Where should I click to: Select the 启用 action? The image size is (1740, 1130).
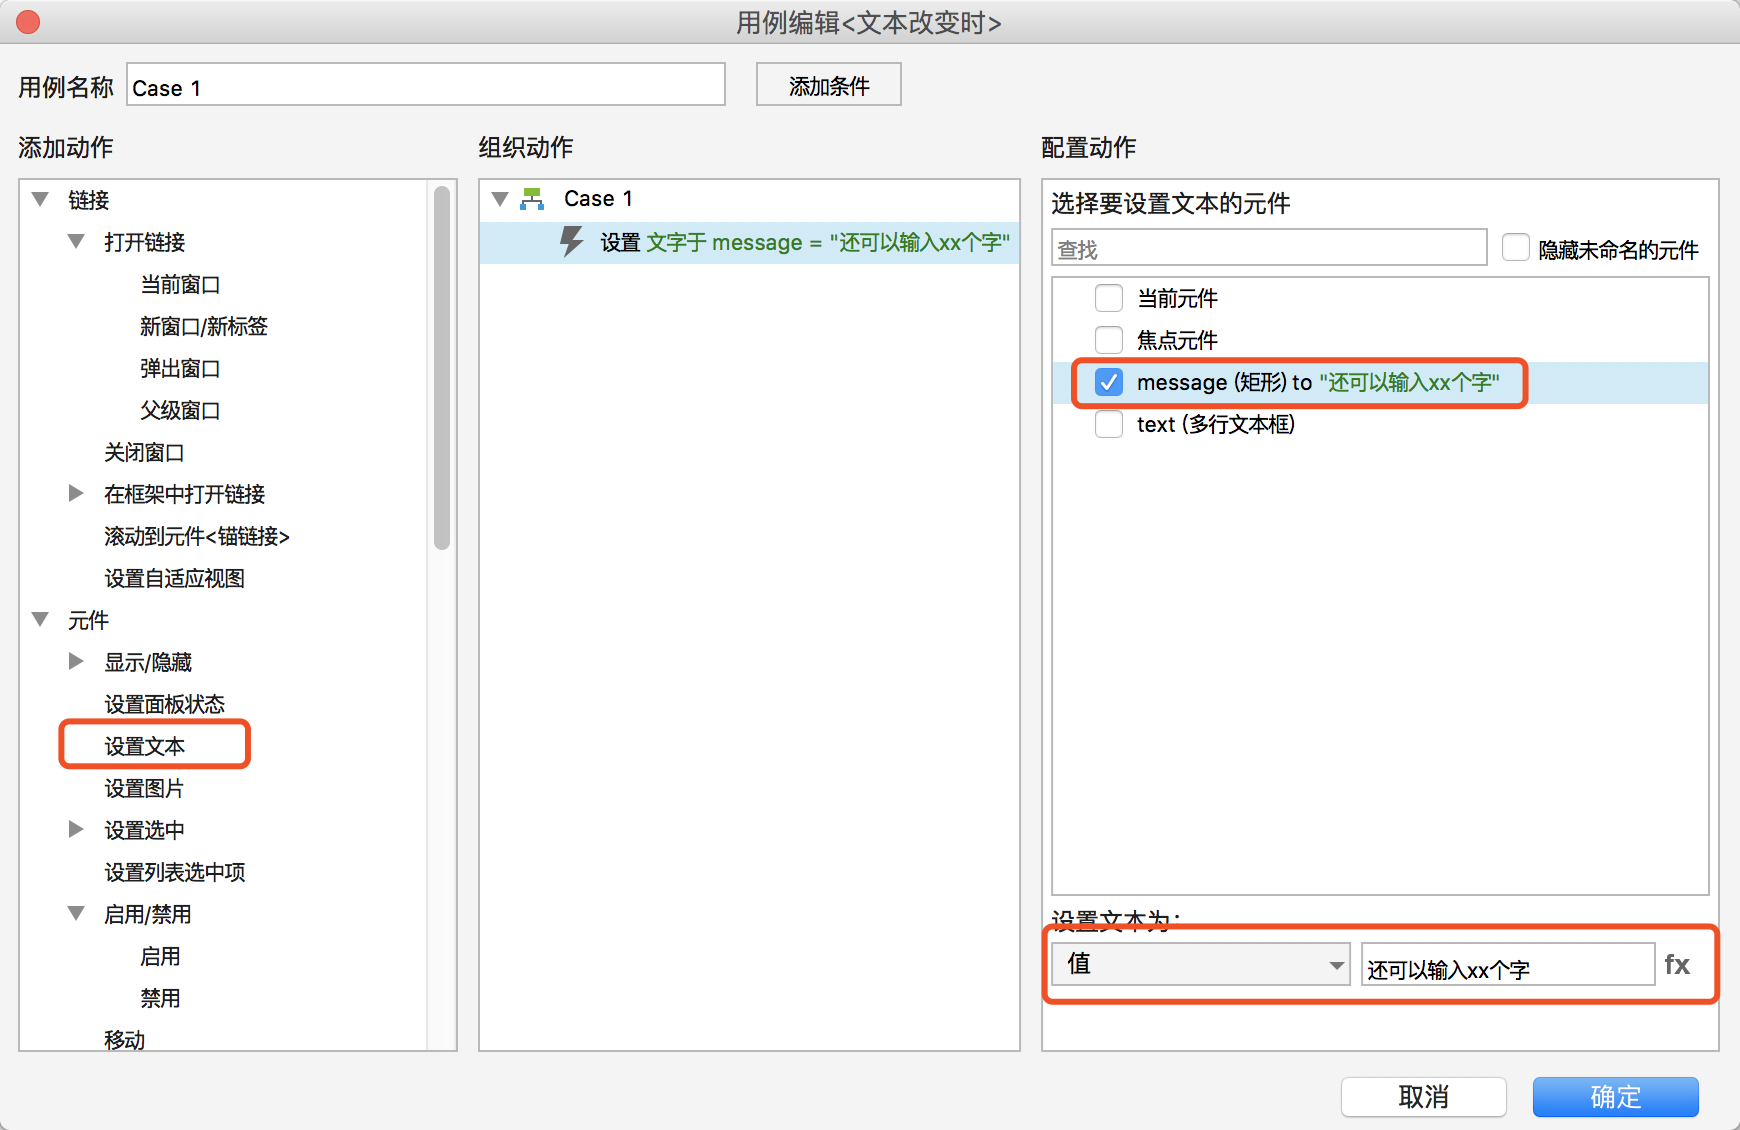[x=160, y=957]
